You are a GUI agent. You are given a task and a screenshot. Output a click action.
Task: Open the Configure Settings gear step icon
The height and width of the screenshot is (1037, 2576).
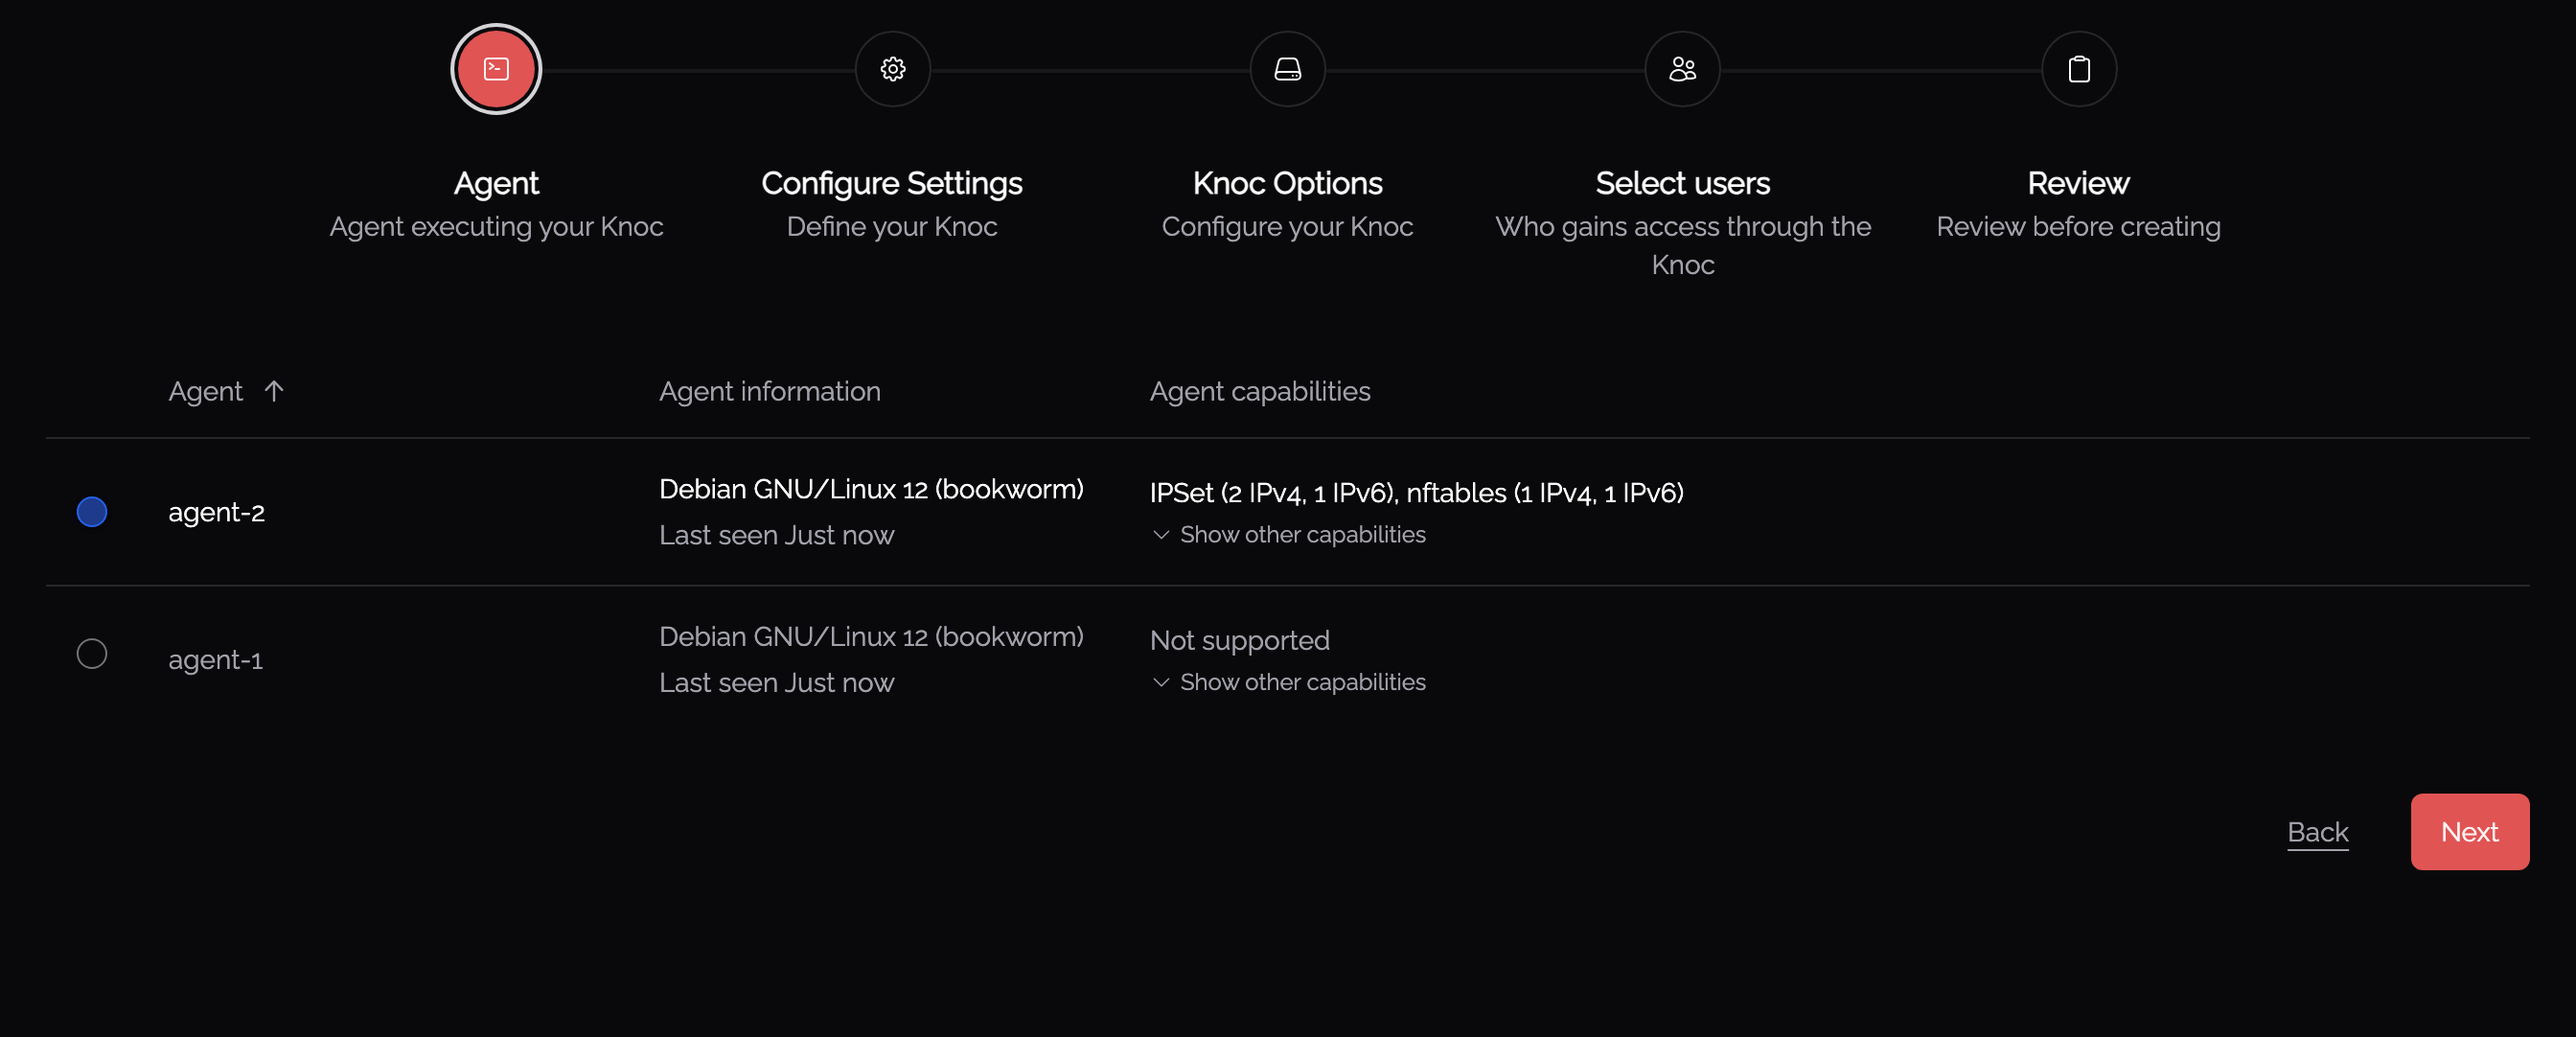892,69
